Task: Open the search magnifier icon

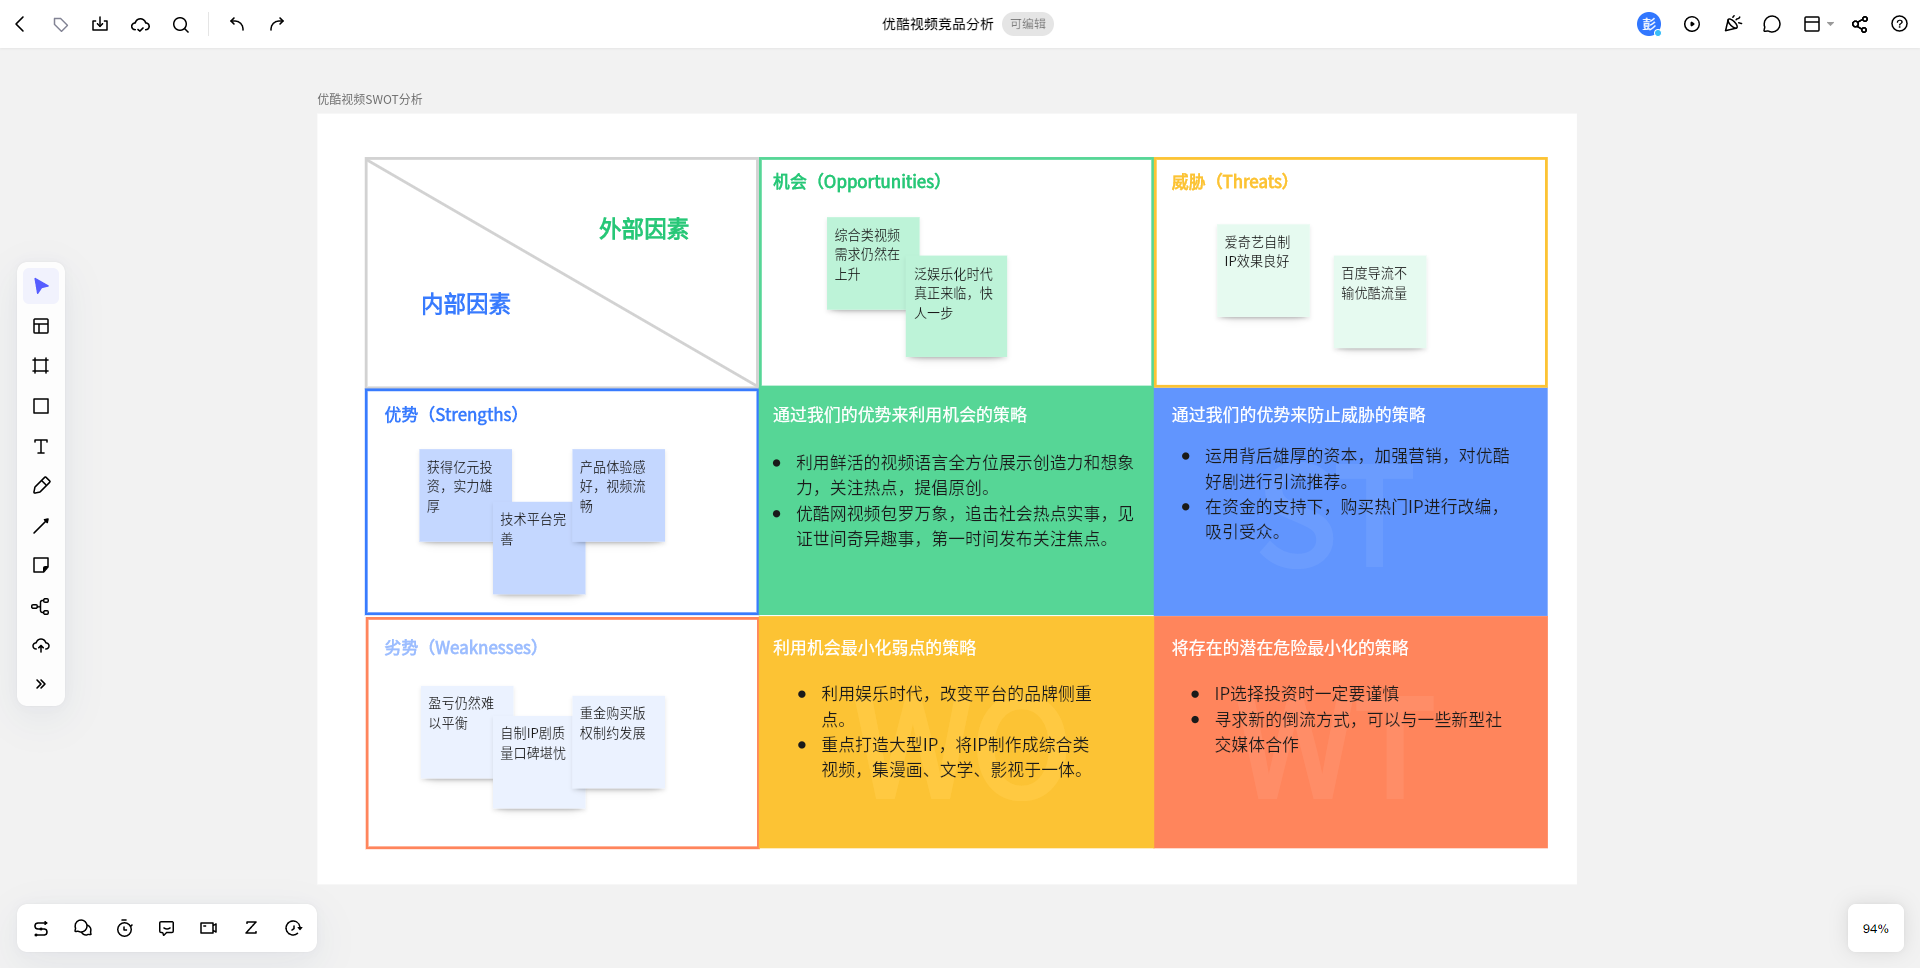Action: pos(181,24)
